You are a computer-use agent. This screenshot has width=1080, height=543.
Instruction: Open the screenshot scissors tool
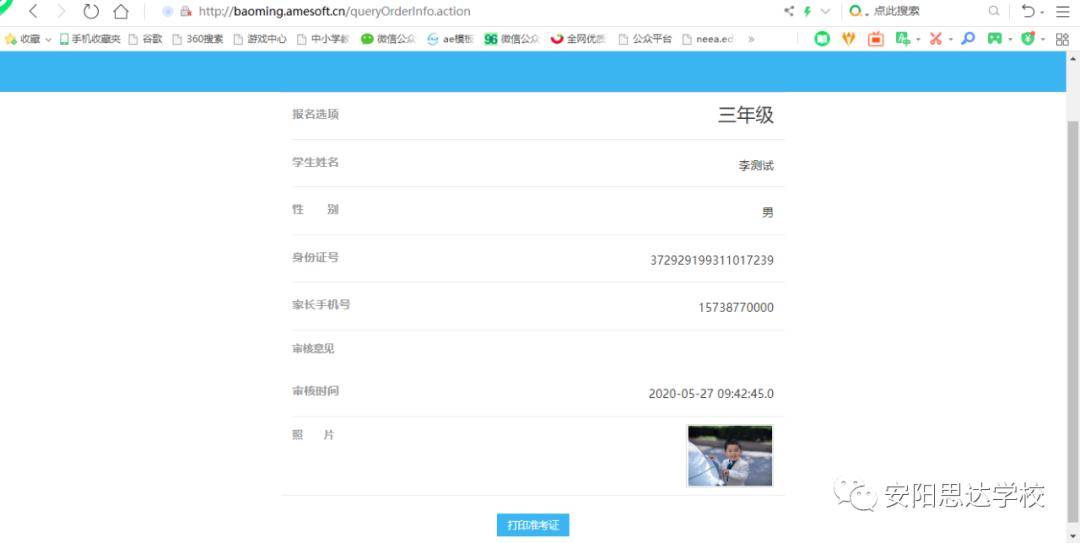pyautogui.click(x=935, y=39)
